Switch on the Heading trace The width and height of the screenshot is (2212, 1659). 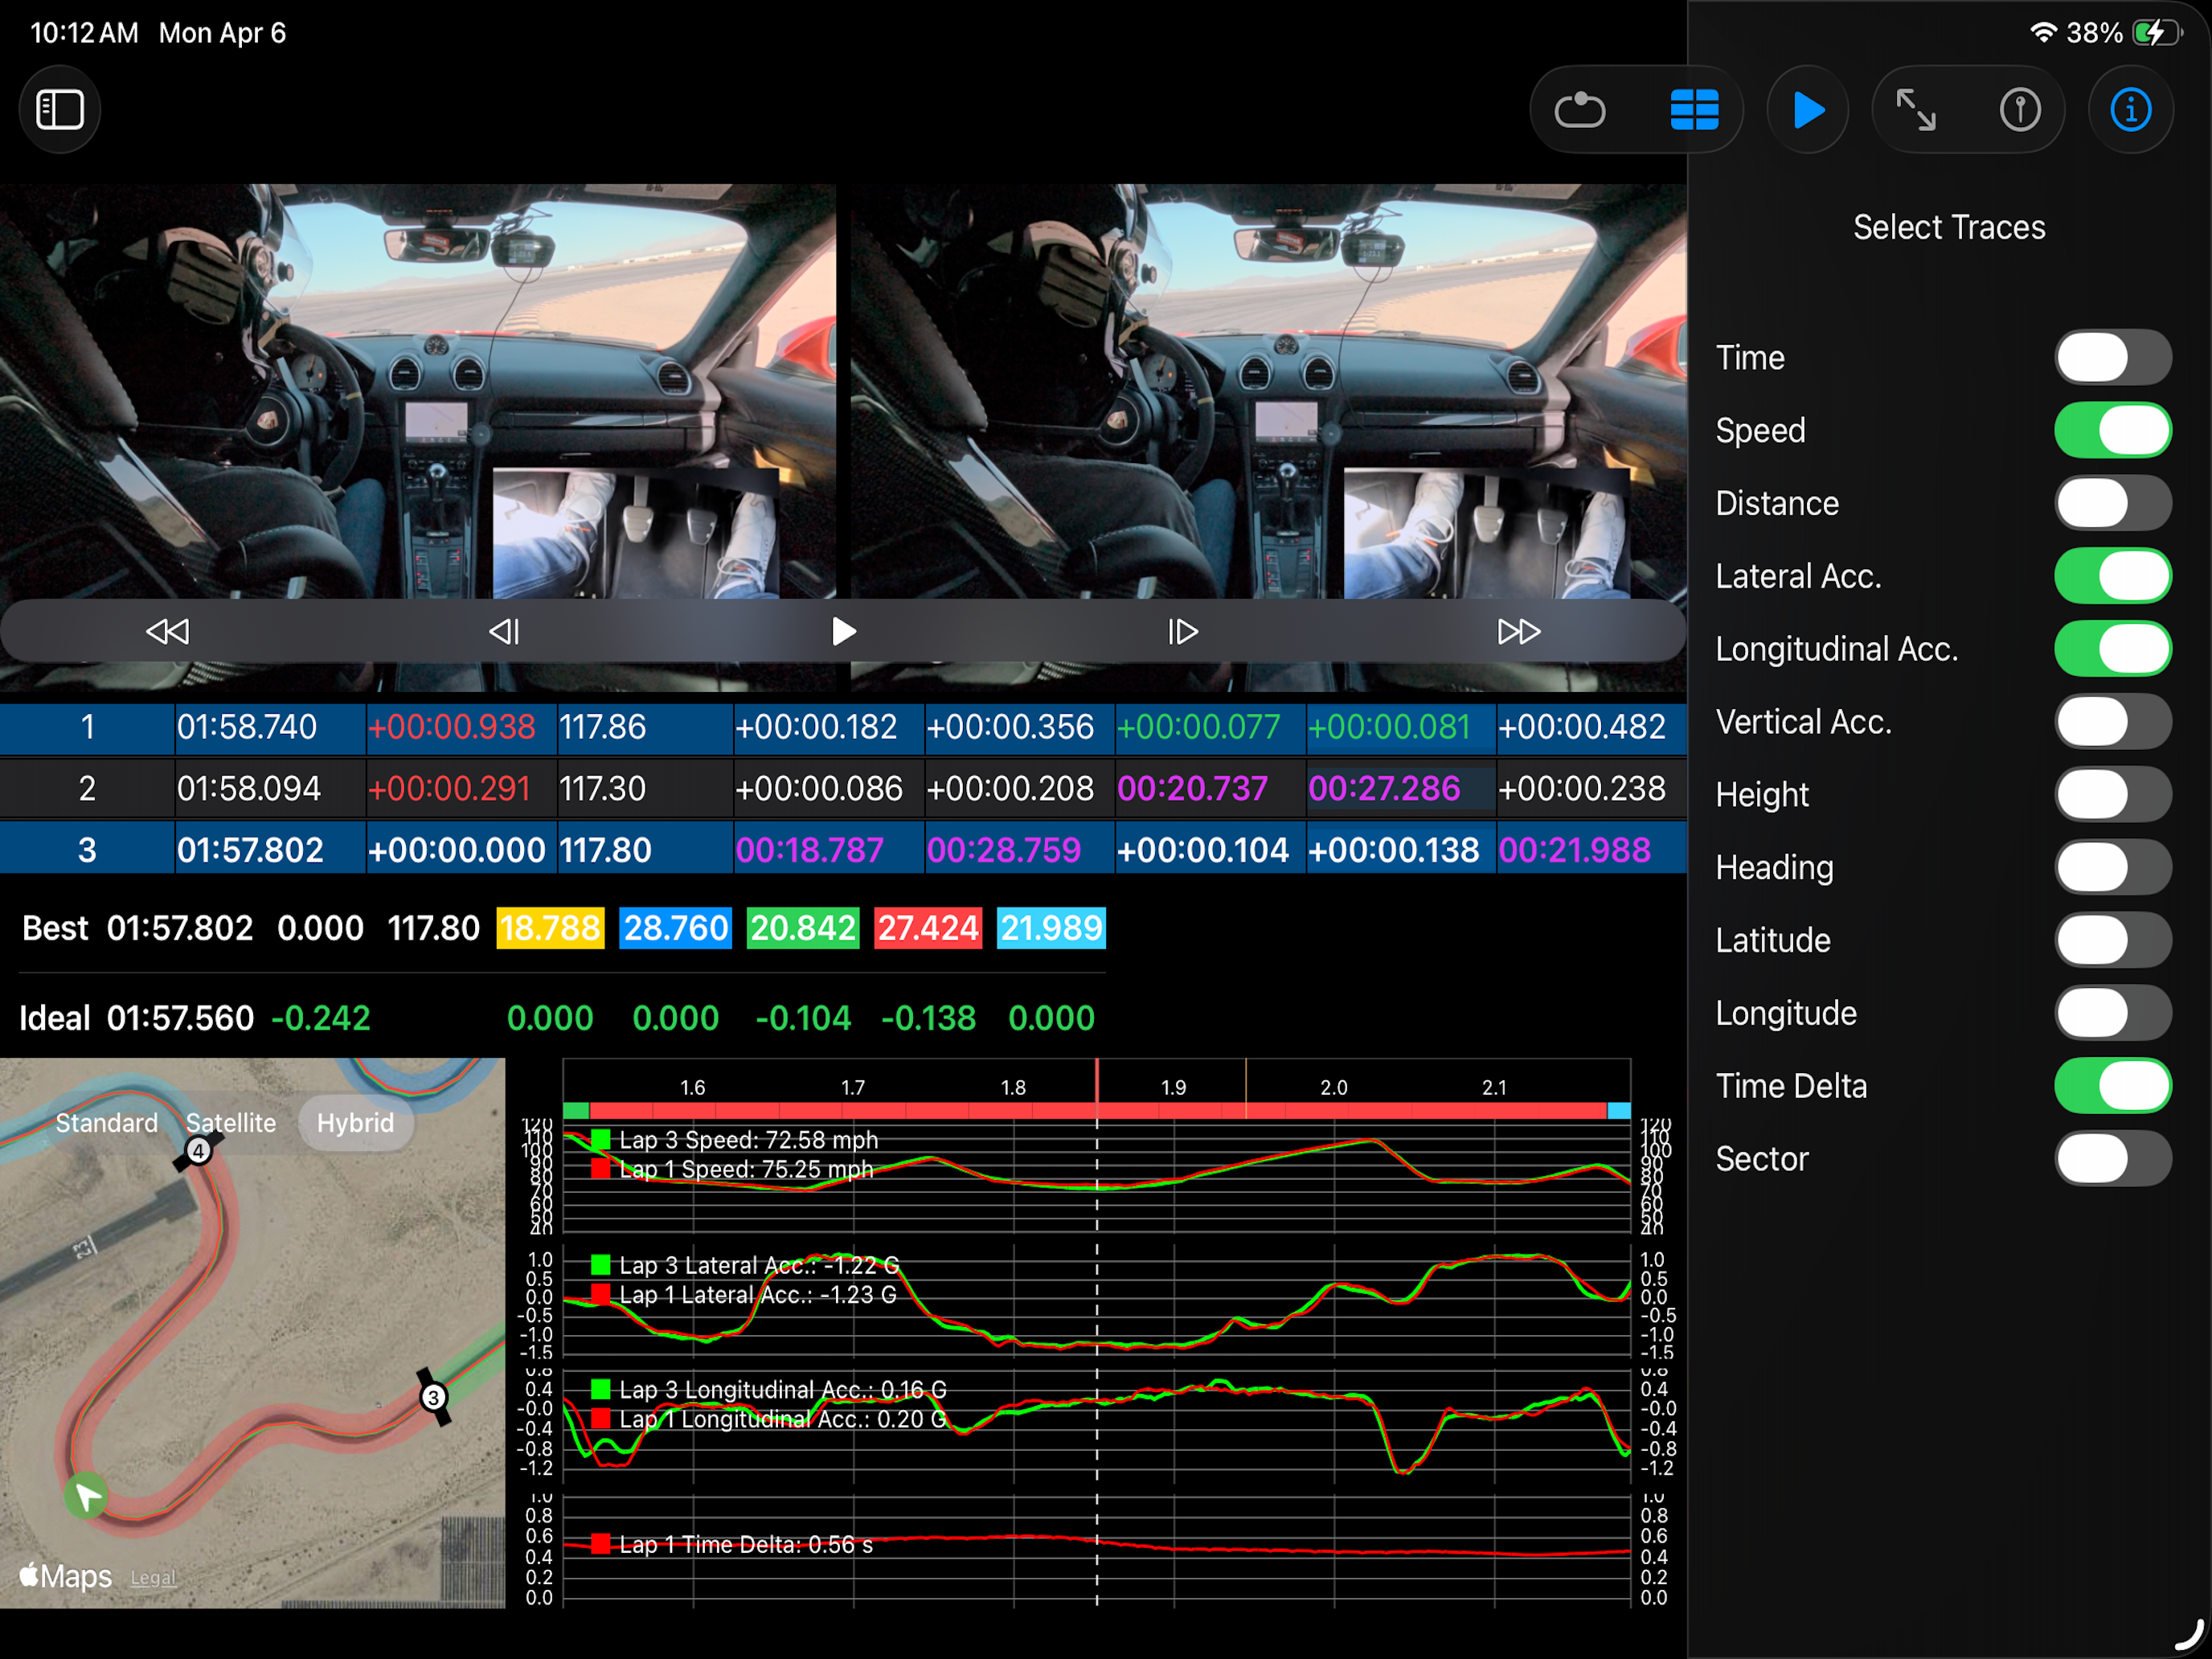point(2112,867)
